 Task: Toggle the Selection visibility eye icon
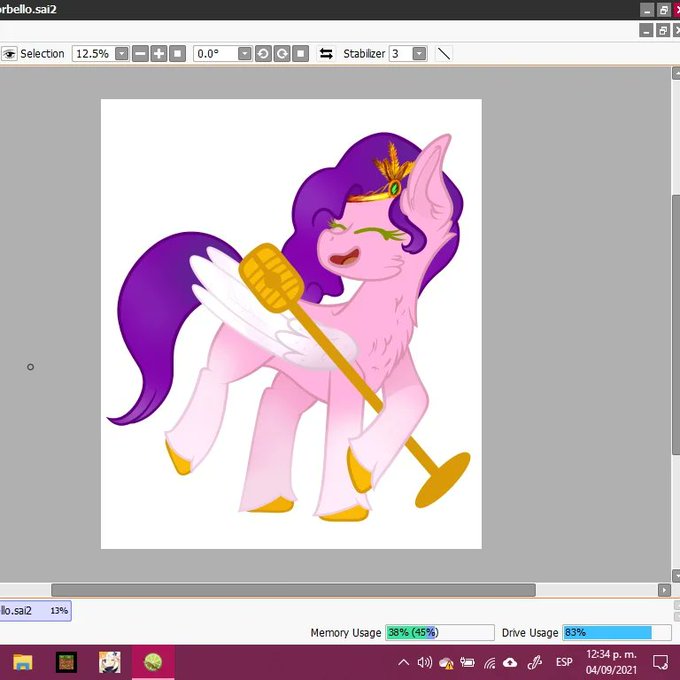[x=9, y=54]
